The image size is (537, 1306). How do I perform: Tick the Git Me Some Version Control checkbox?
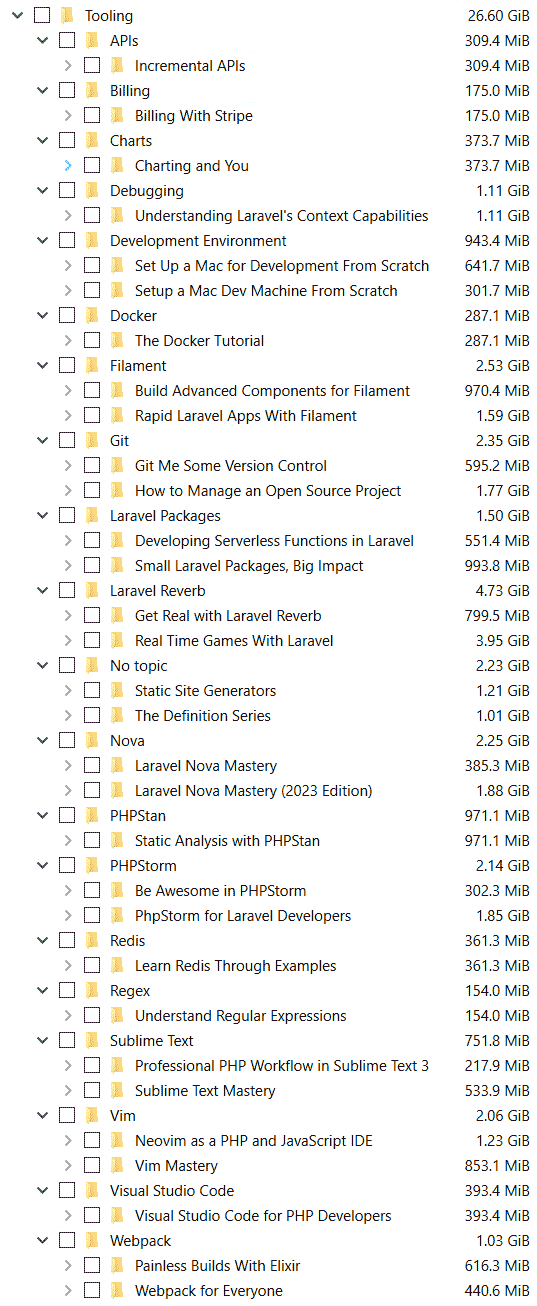coord(92,465)
